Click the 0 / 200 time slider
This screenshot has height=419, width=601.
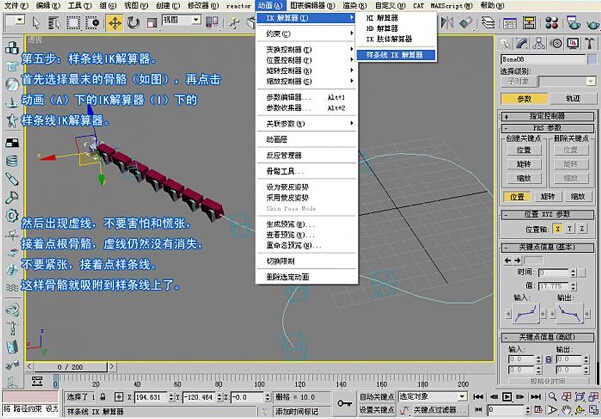click(x=70, y=367)
